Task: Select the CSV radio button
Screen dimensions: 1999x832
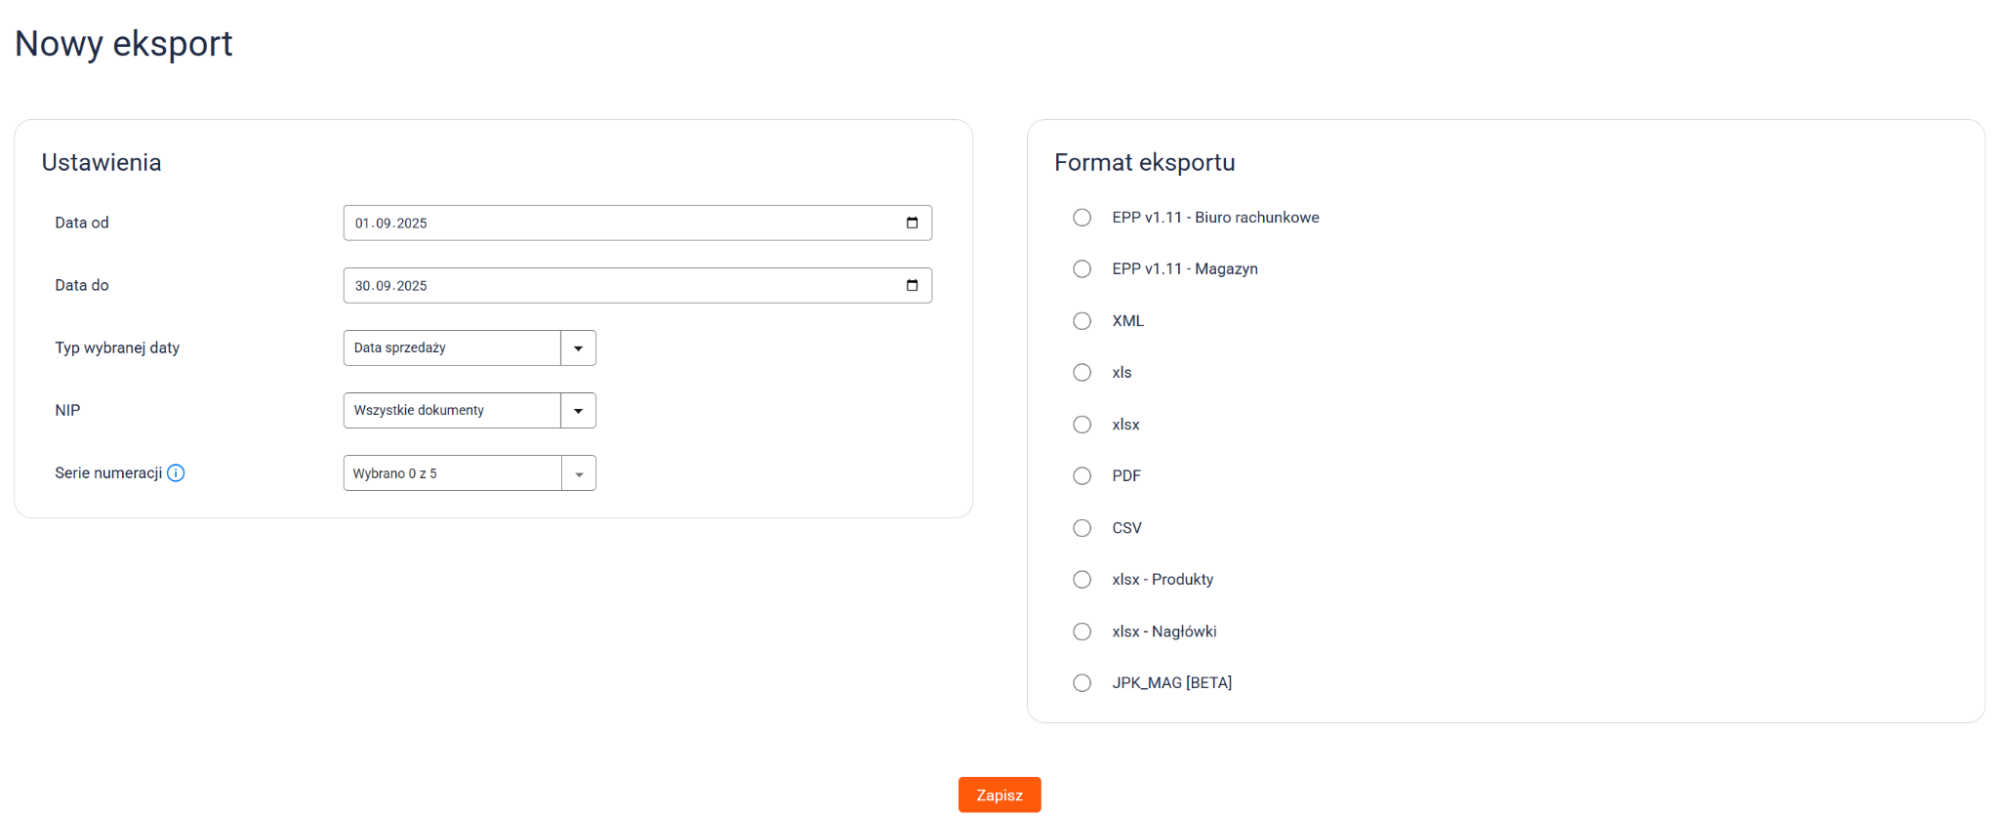Action: 1082,528
